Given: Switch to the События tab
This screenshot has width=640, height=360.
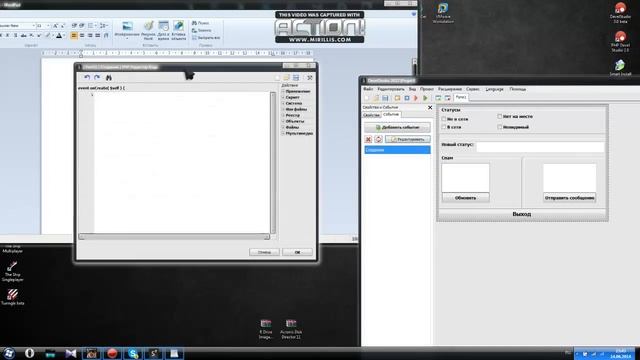Looking at the screenshot, I should [391, 115].
